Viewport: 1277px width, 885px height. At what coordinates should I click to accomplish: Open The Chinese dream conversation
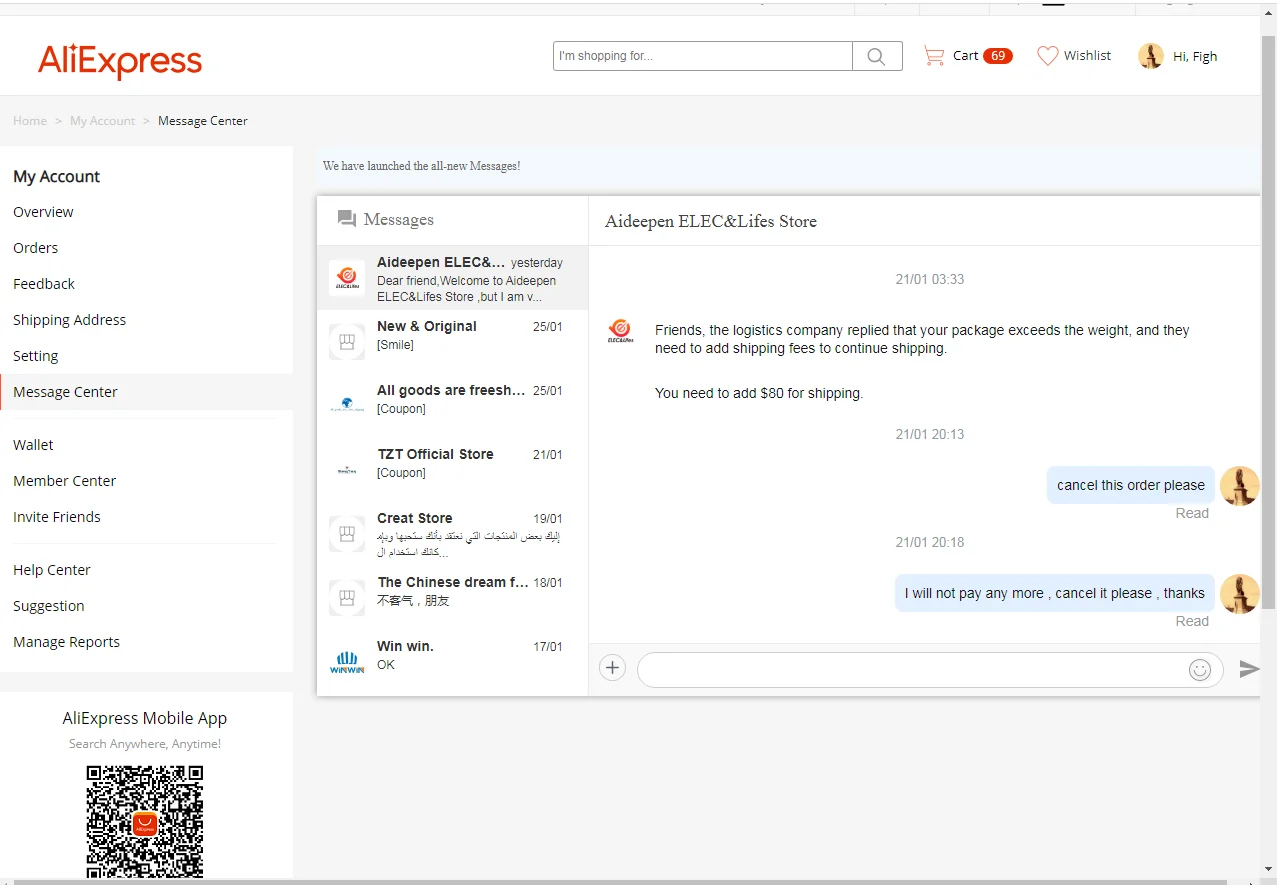[452, 598]
